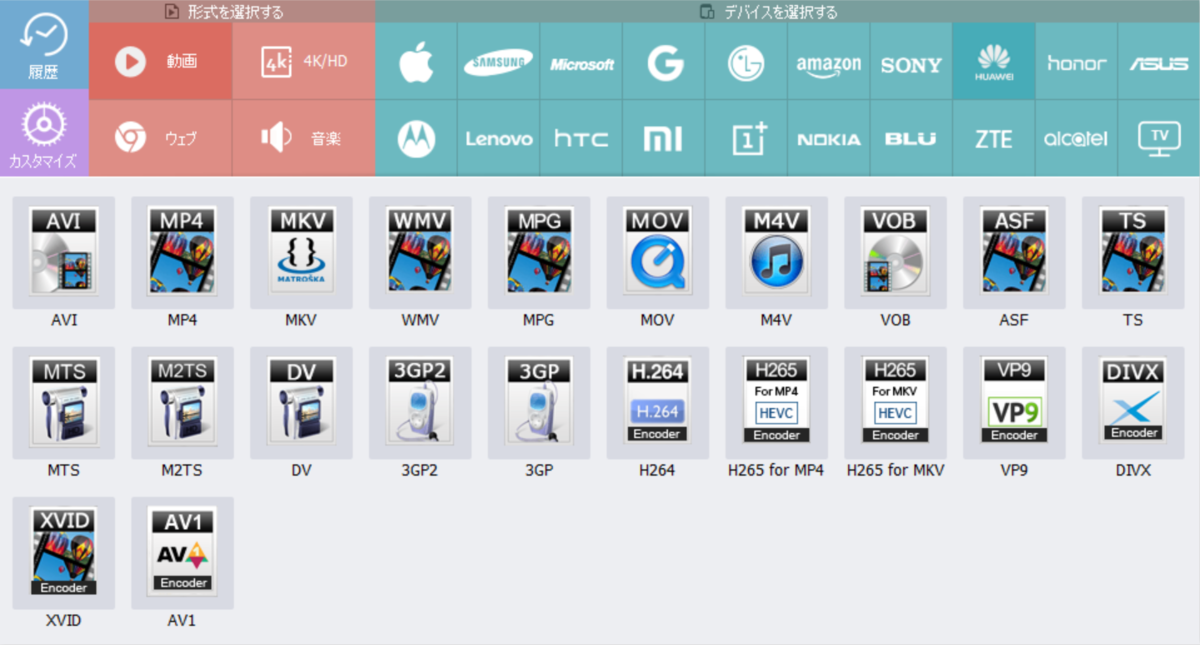Open the カスタマイズ customize panel
Image resolution: width=1200 pixels, height=645 pixels.
(44, 132)
